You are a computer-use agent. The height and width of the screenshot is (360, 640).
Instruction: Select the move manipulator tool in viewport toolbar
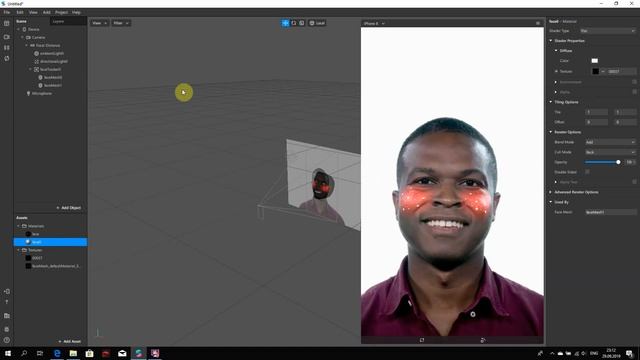(x=285, y=23)
